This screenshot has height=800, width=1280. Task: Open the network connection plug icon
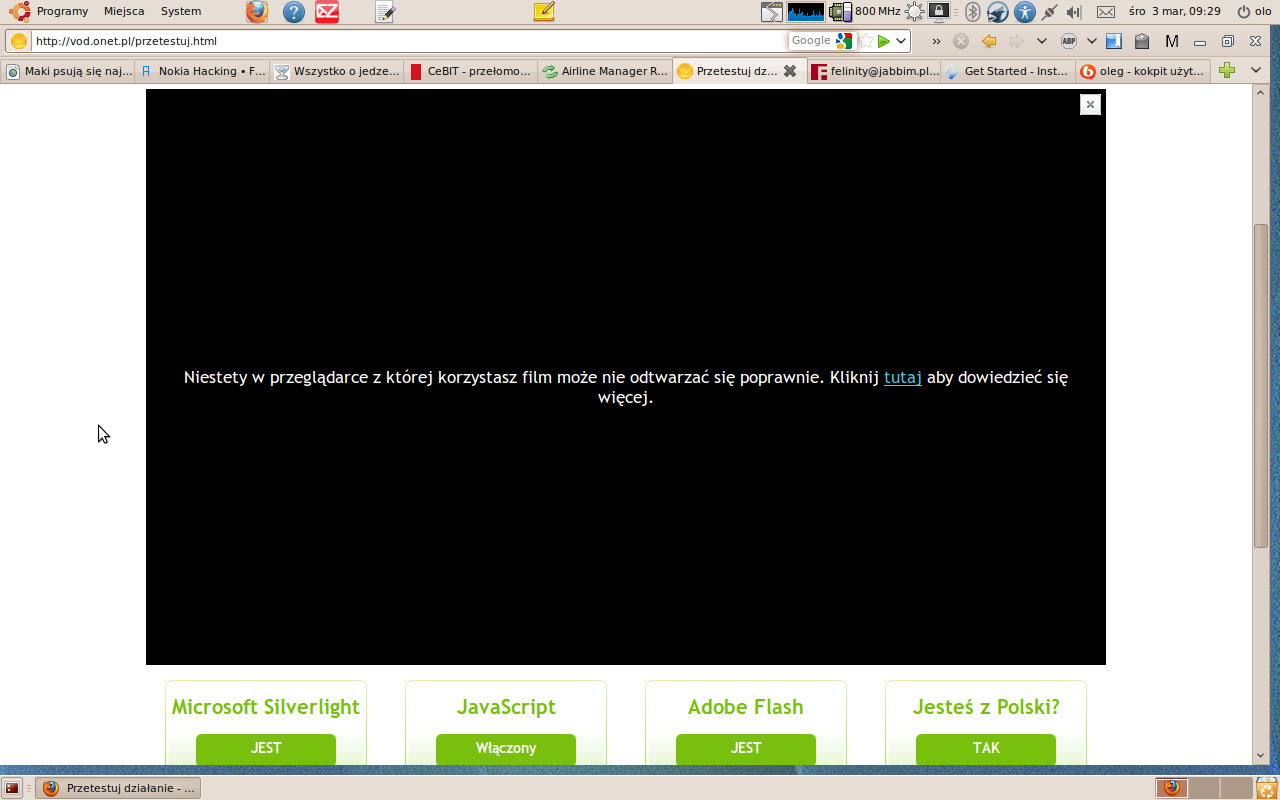[x=1049, y=12]
